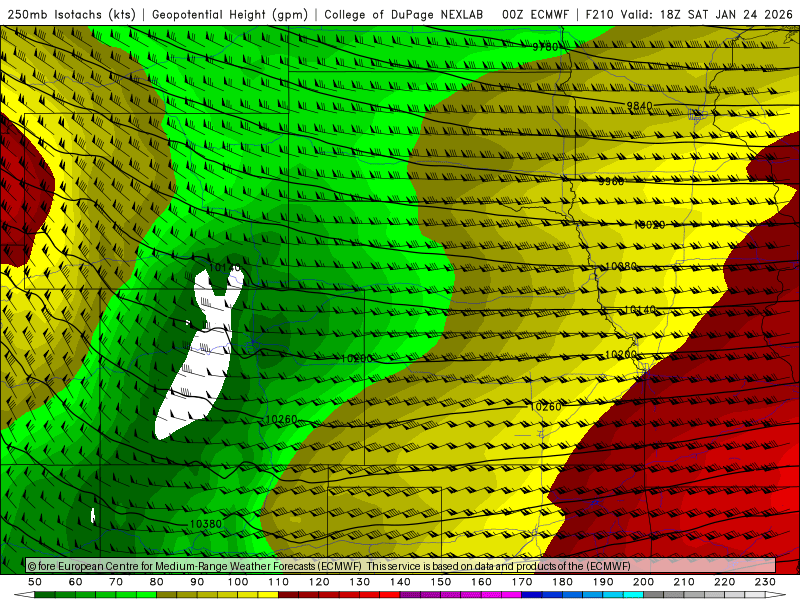Click the 160 value on color scale

pos(481,582)
